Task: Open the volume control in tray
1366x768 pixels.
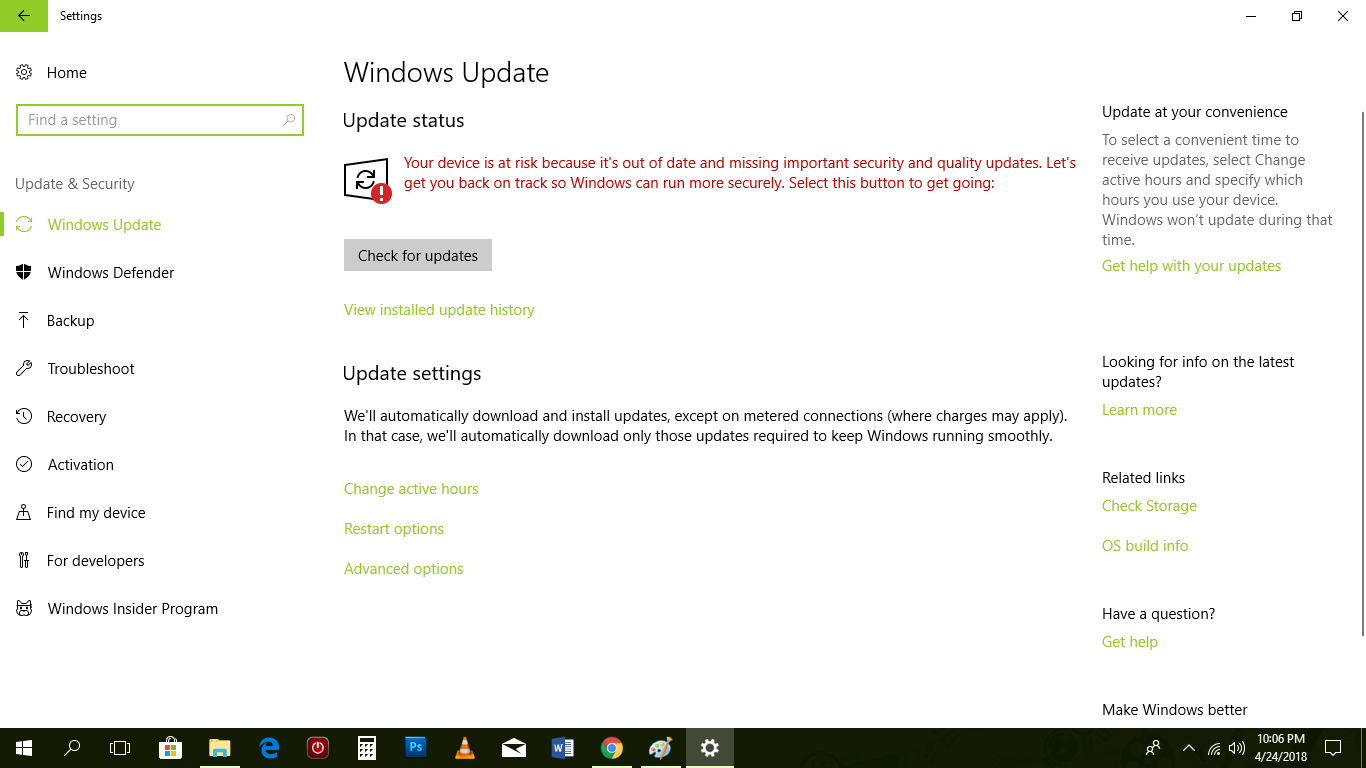Action: coord(1237,748)
